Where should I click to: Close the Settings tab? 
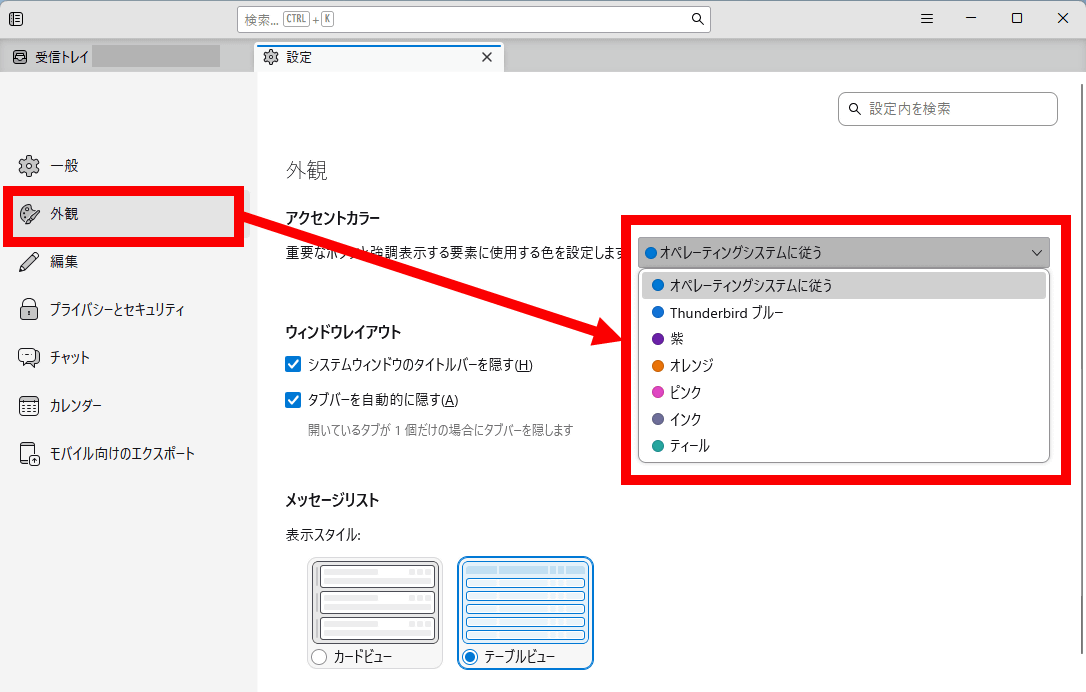coord(487,58)
